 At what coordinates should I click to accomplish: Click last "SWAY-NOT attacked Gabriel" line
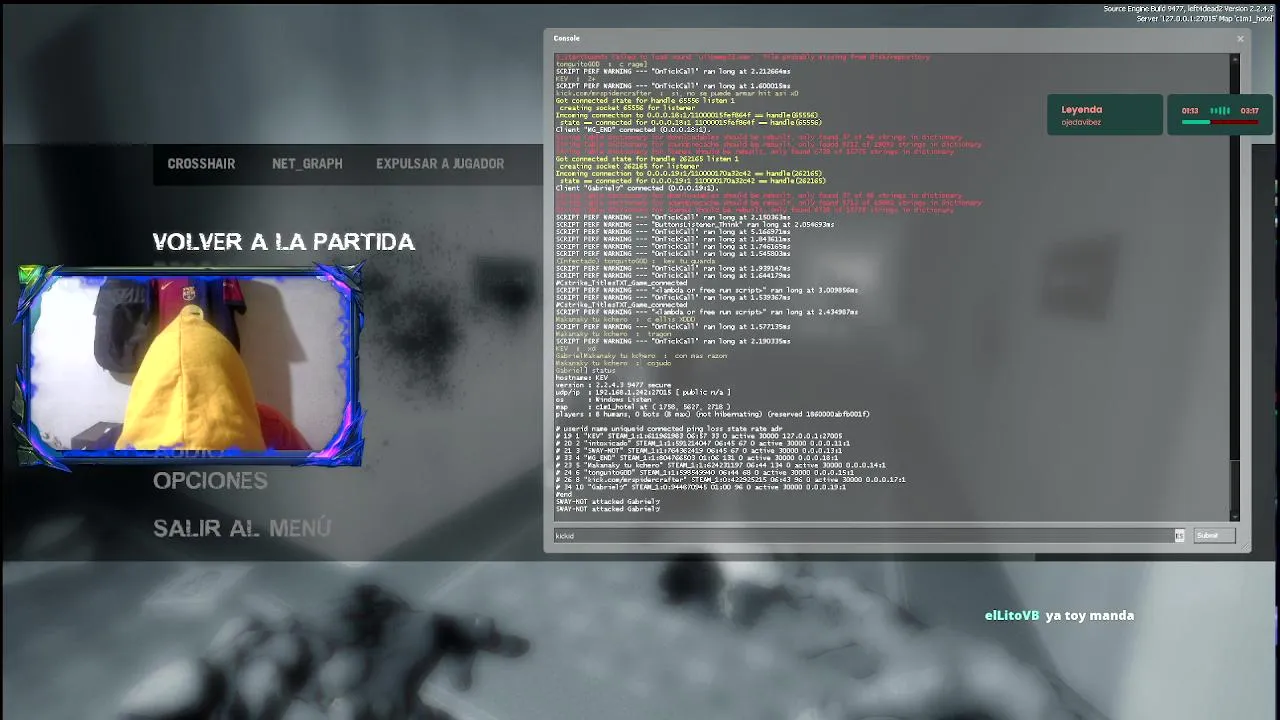[x=608, y=509]
